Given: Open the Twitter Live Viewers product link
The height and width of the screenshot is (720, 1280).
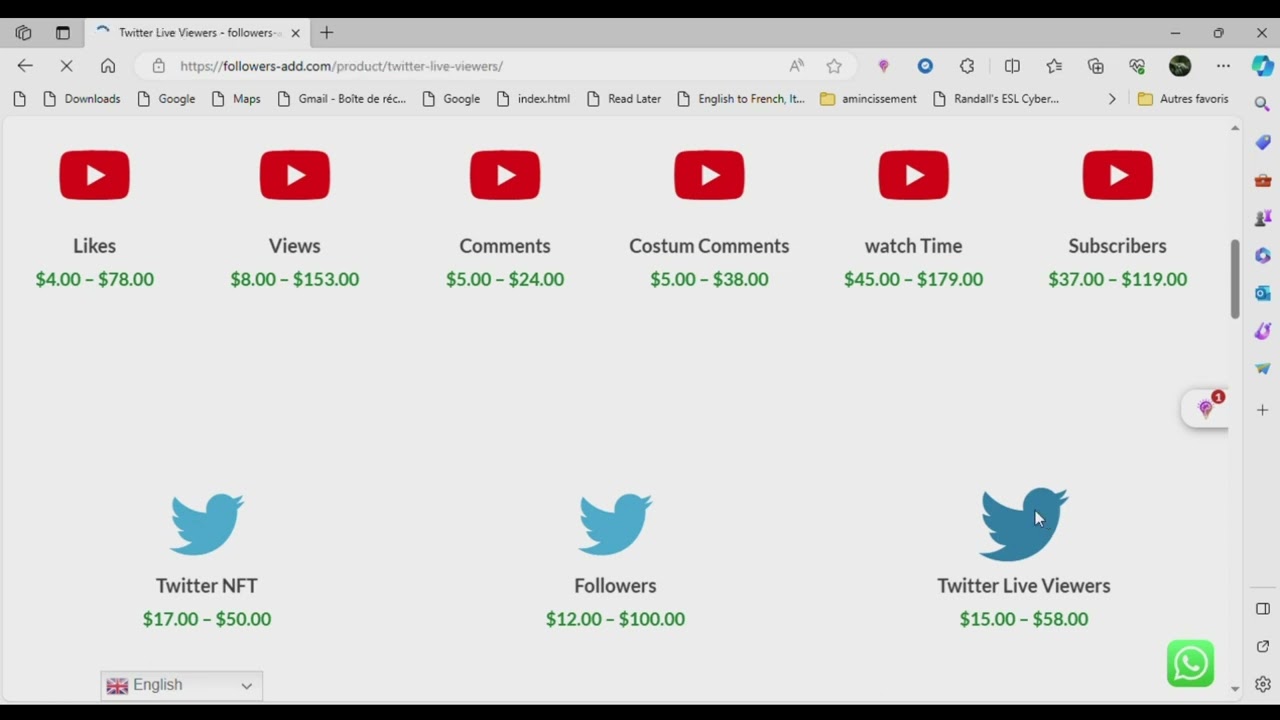Looking at the screenshot, I should point(1024,586).
